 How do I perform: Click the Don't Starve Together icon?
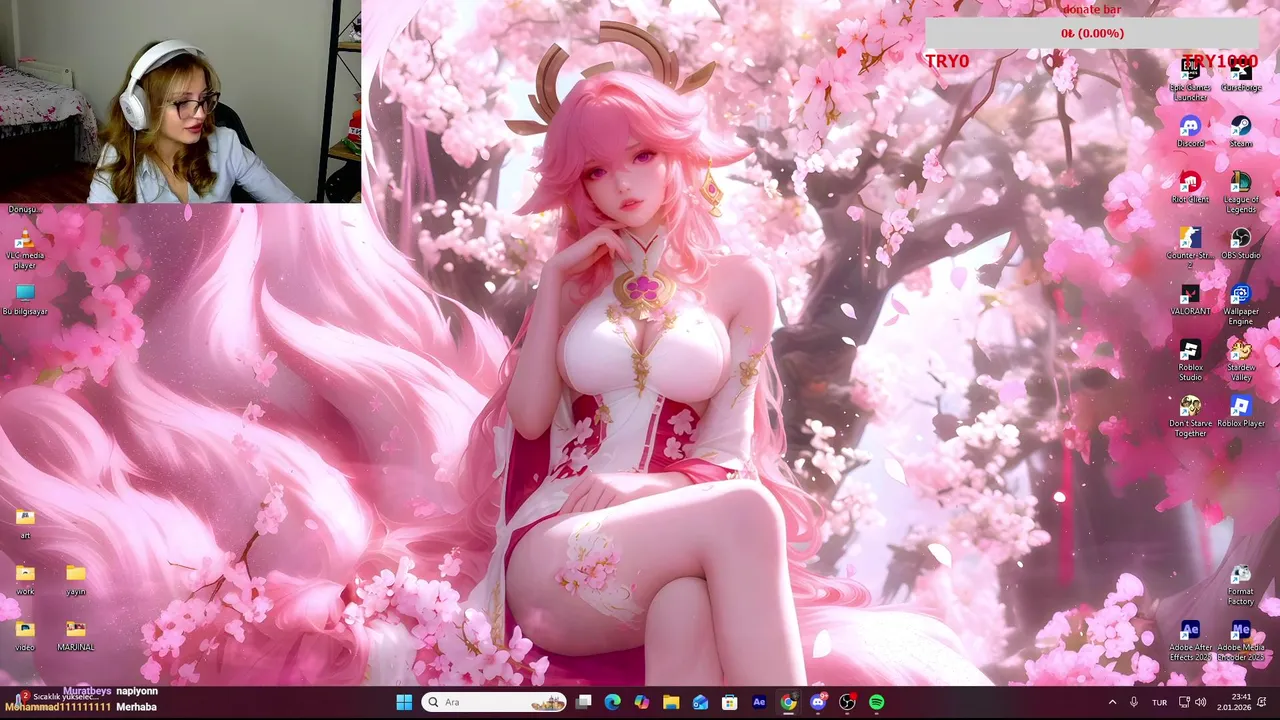1190,416
